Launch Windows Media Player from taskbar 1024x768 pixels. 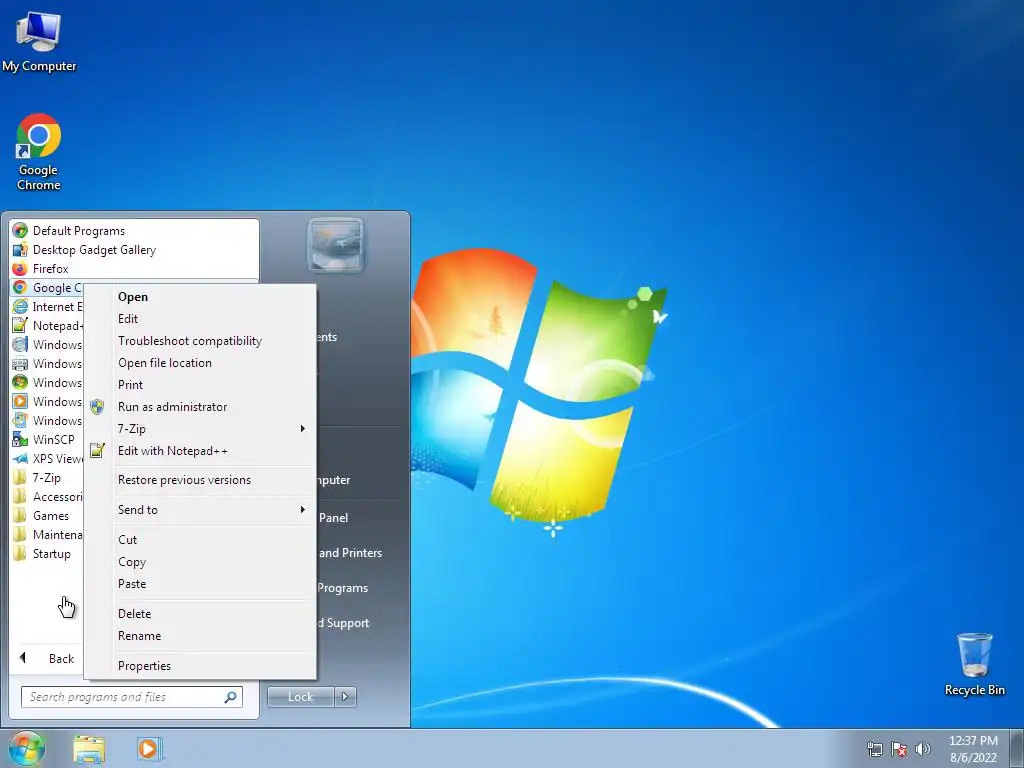pyautogui.click(x=149, y=749)
